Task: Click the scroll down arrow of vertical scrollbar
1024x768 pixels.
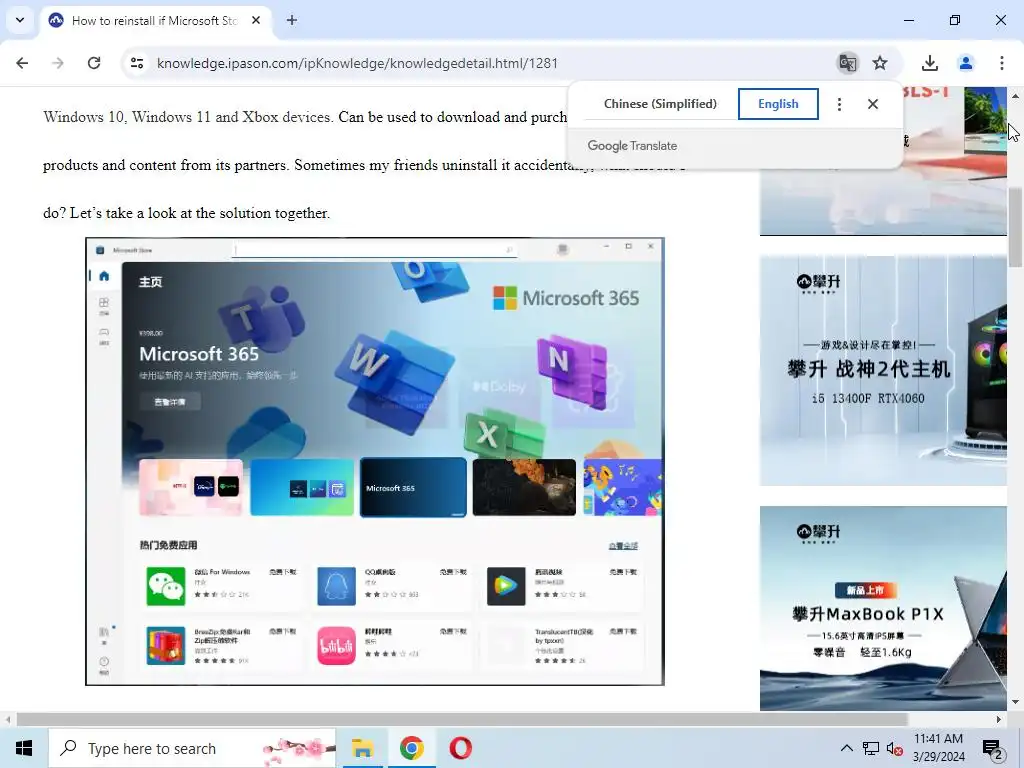Action: [1015, 702]
